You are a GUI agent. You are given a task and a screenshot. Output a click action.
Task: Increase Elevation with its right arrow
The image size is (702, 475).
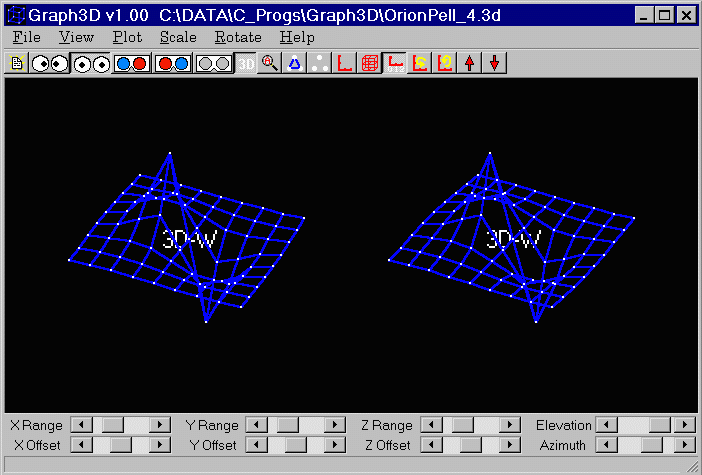click(685, 424)
